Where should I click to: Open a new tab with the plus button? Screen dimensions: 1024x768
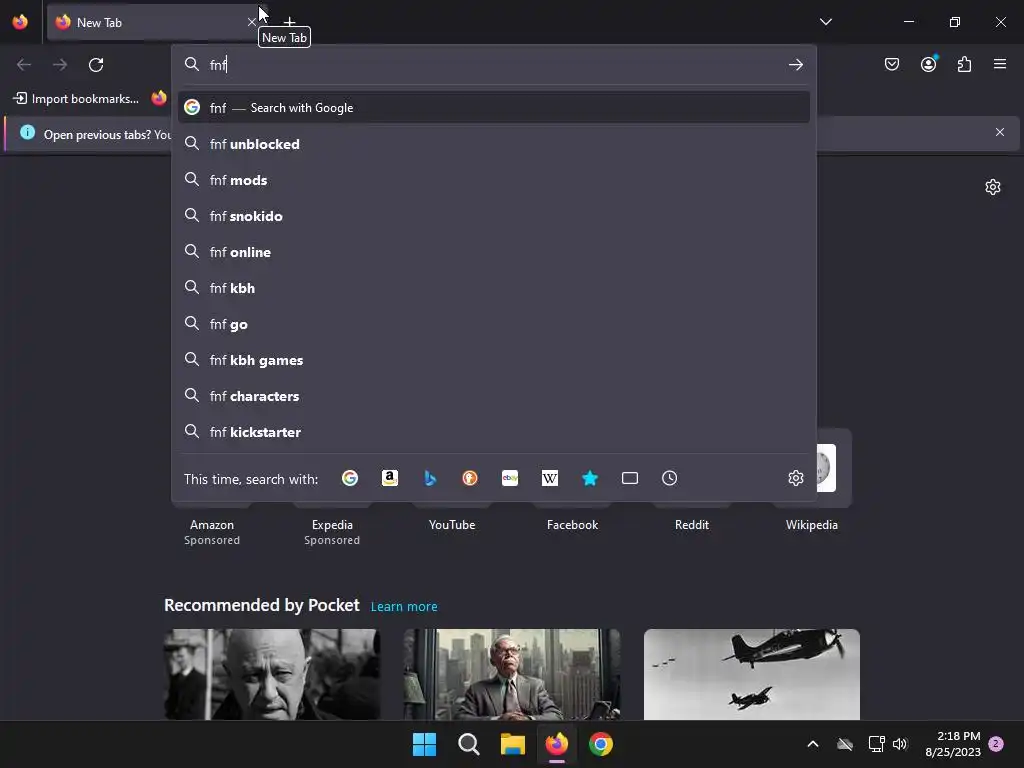(x=289, y=22)
